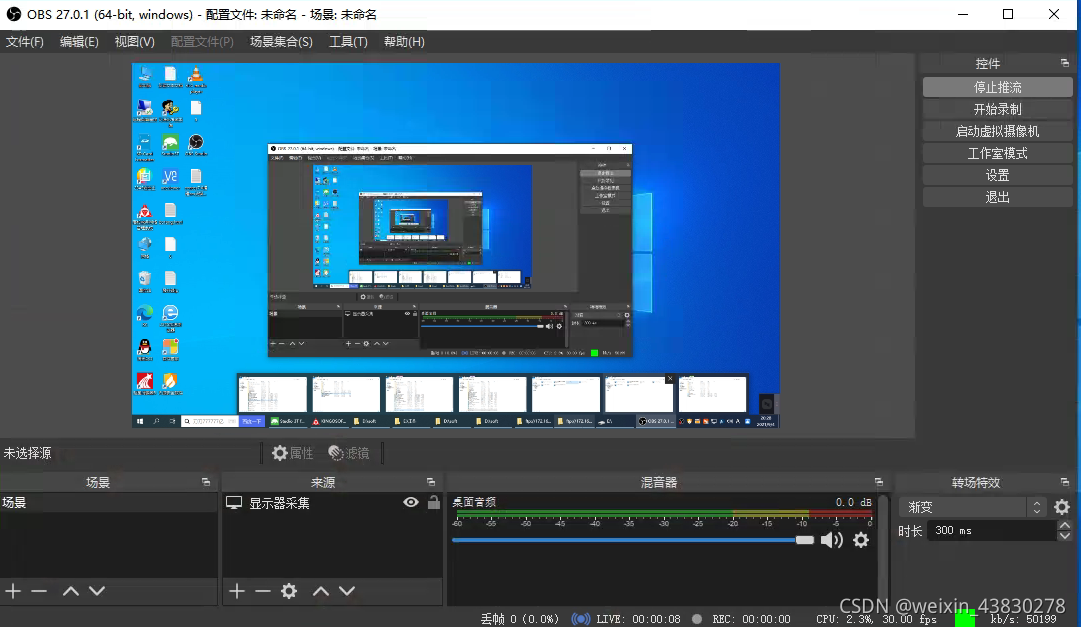
Task: Start recording with 开始录制 button
Action: (x=996, y=108)
